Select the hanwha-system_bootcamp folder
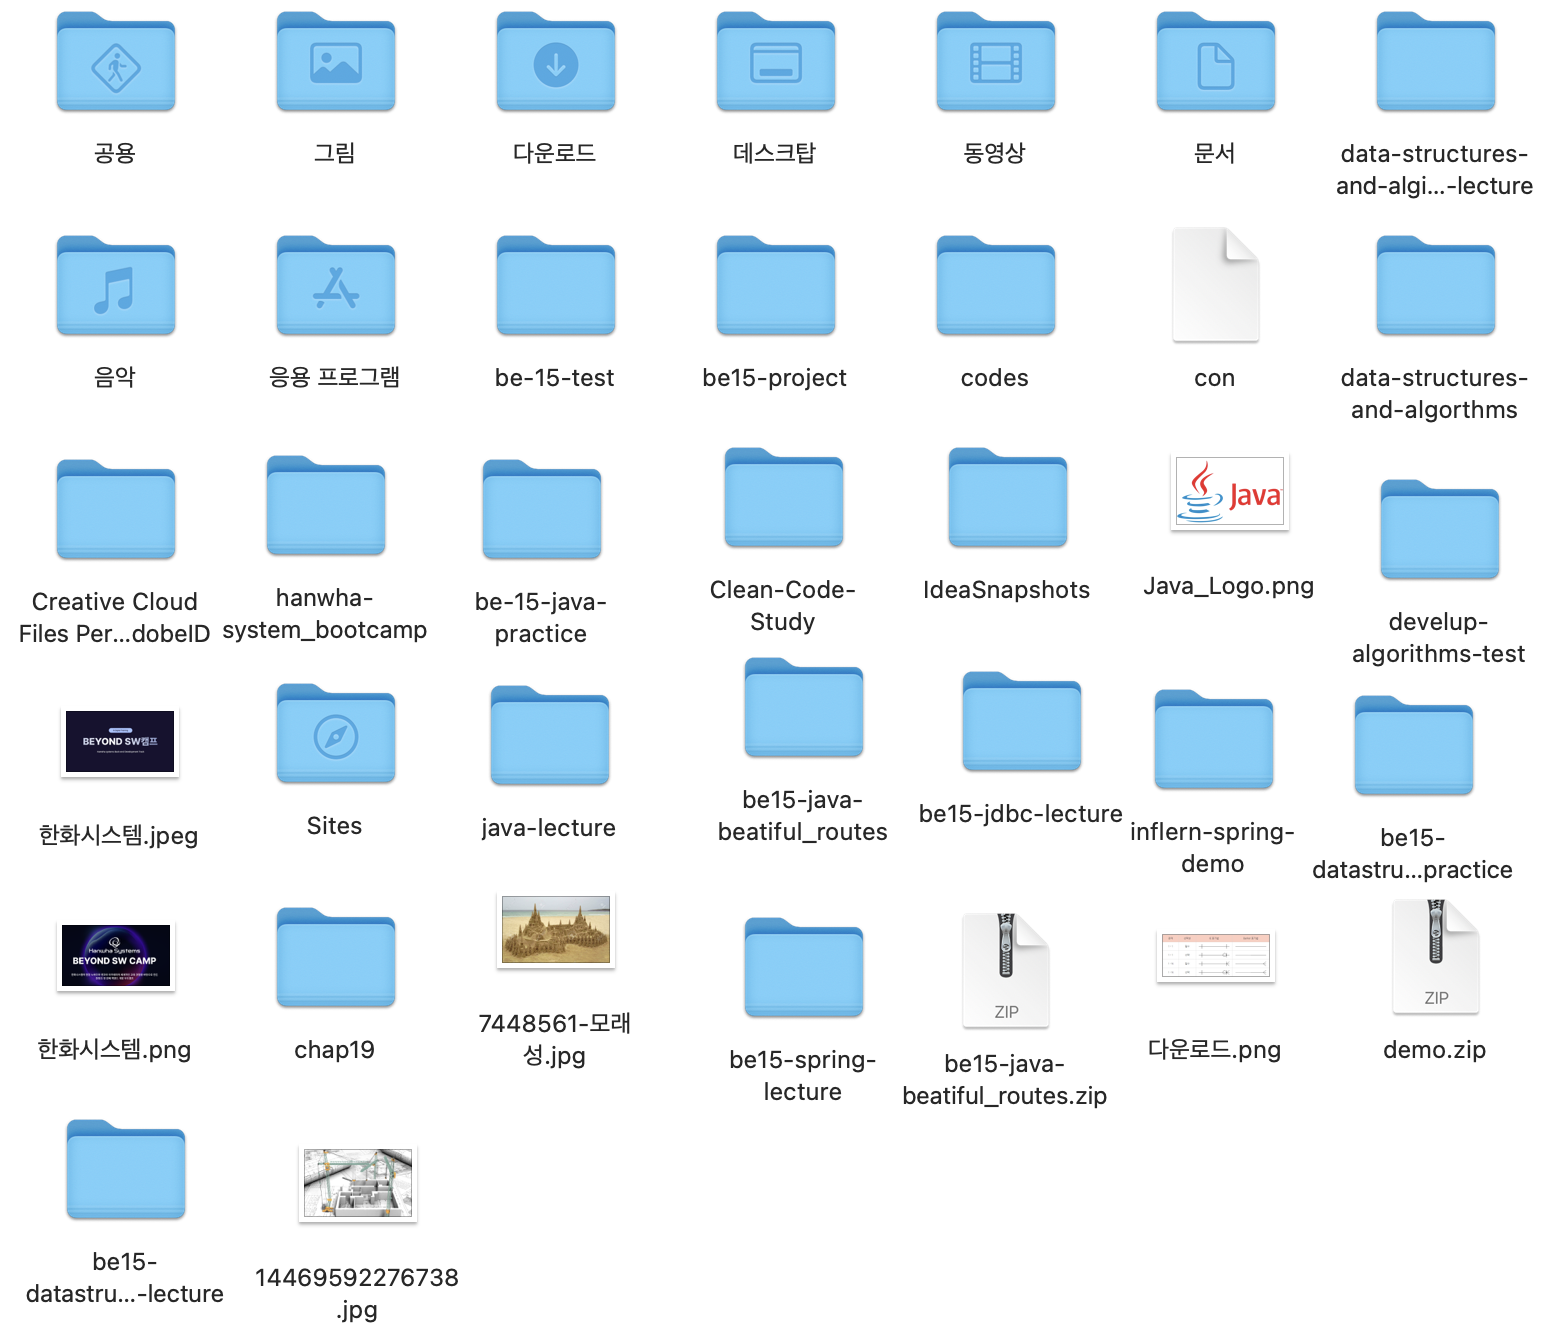The width and height of the screenshot is (1550, 1326). click(x=326, y=506)
